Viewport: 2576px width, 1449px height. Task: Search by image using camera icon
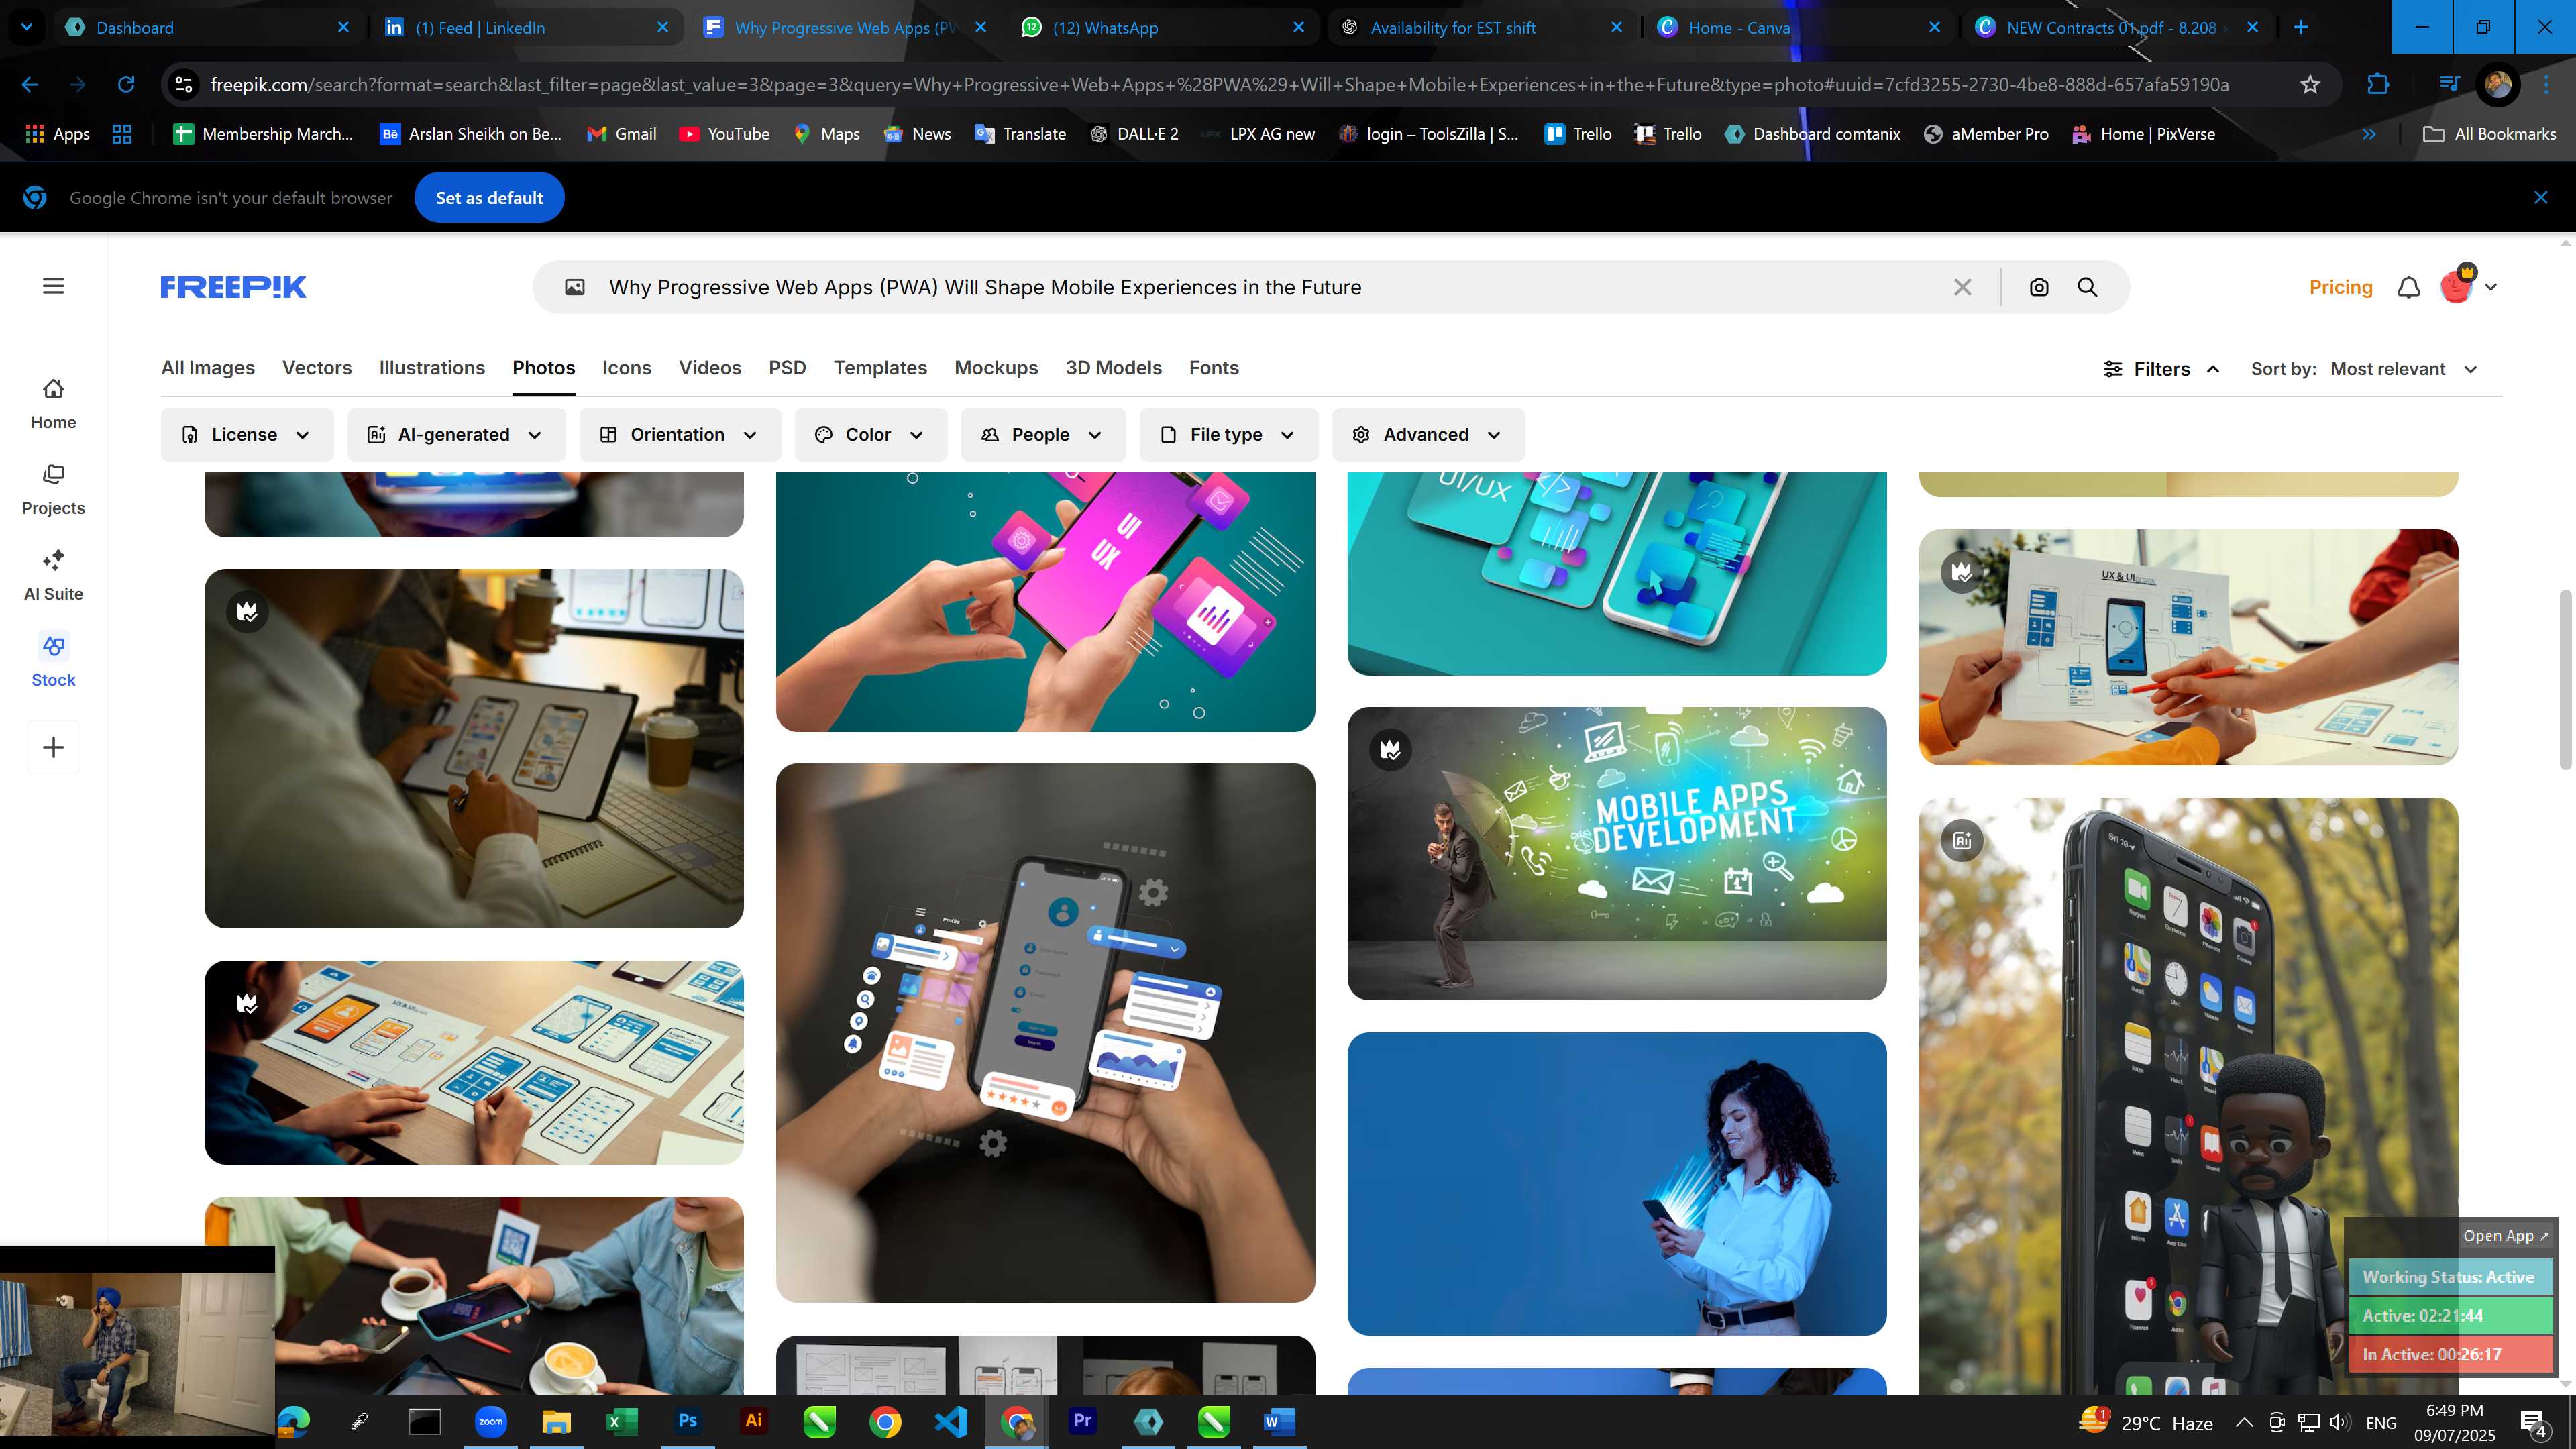[x=2039, y=288]
